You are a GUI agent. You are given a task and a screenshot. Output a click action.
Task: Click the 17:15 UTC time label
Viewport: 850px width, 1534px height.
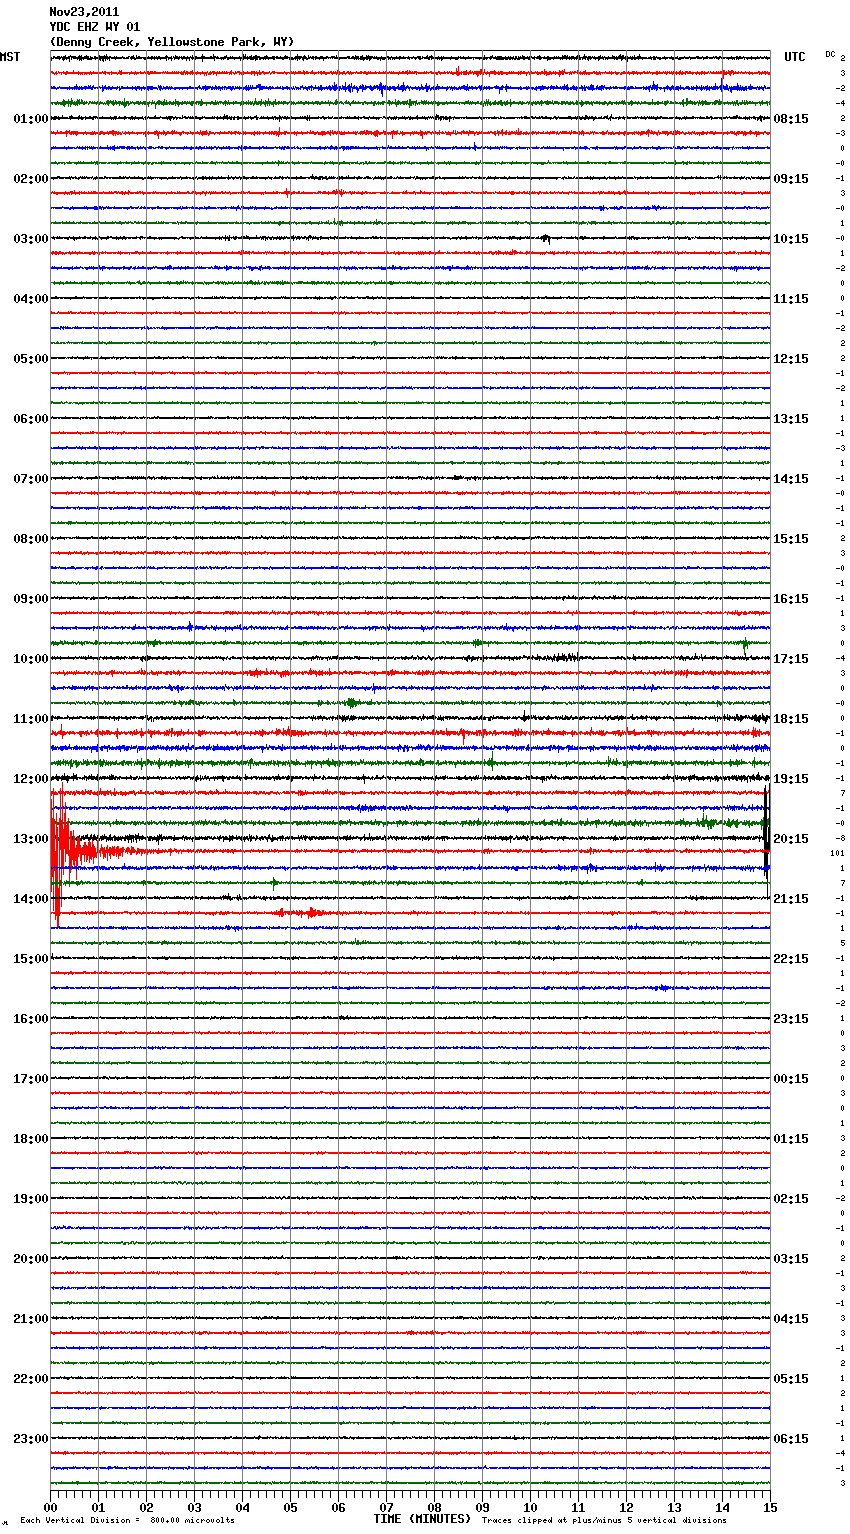791,659
